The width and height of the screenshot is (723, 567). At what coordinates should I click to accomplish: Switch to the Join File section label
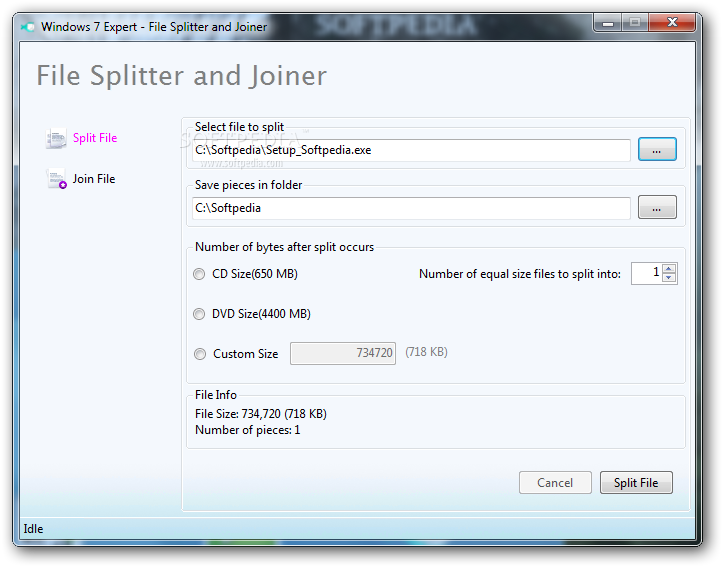[94, 179]
